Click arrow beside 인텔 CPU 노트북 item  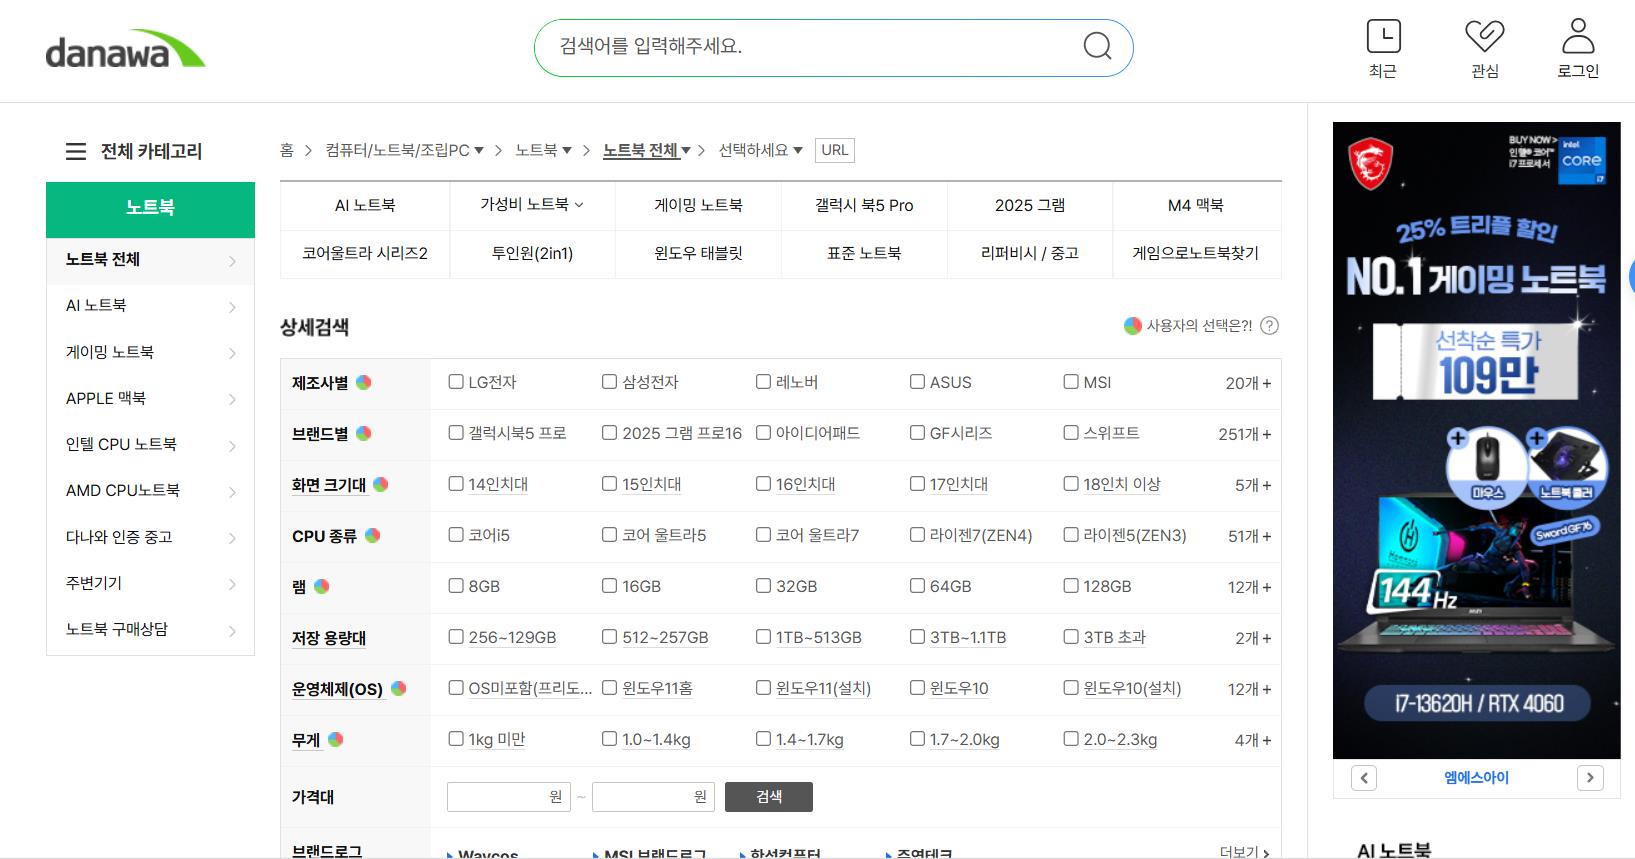(232, 446)
